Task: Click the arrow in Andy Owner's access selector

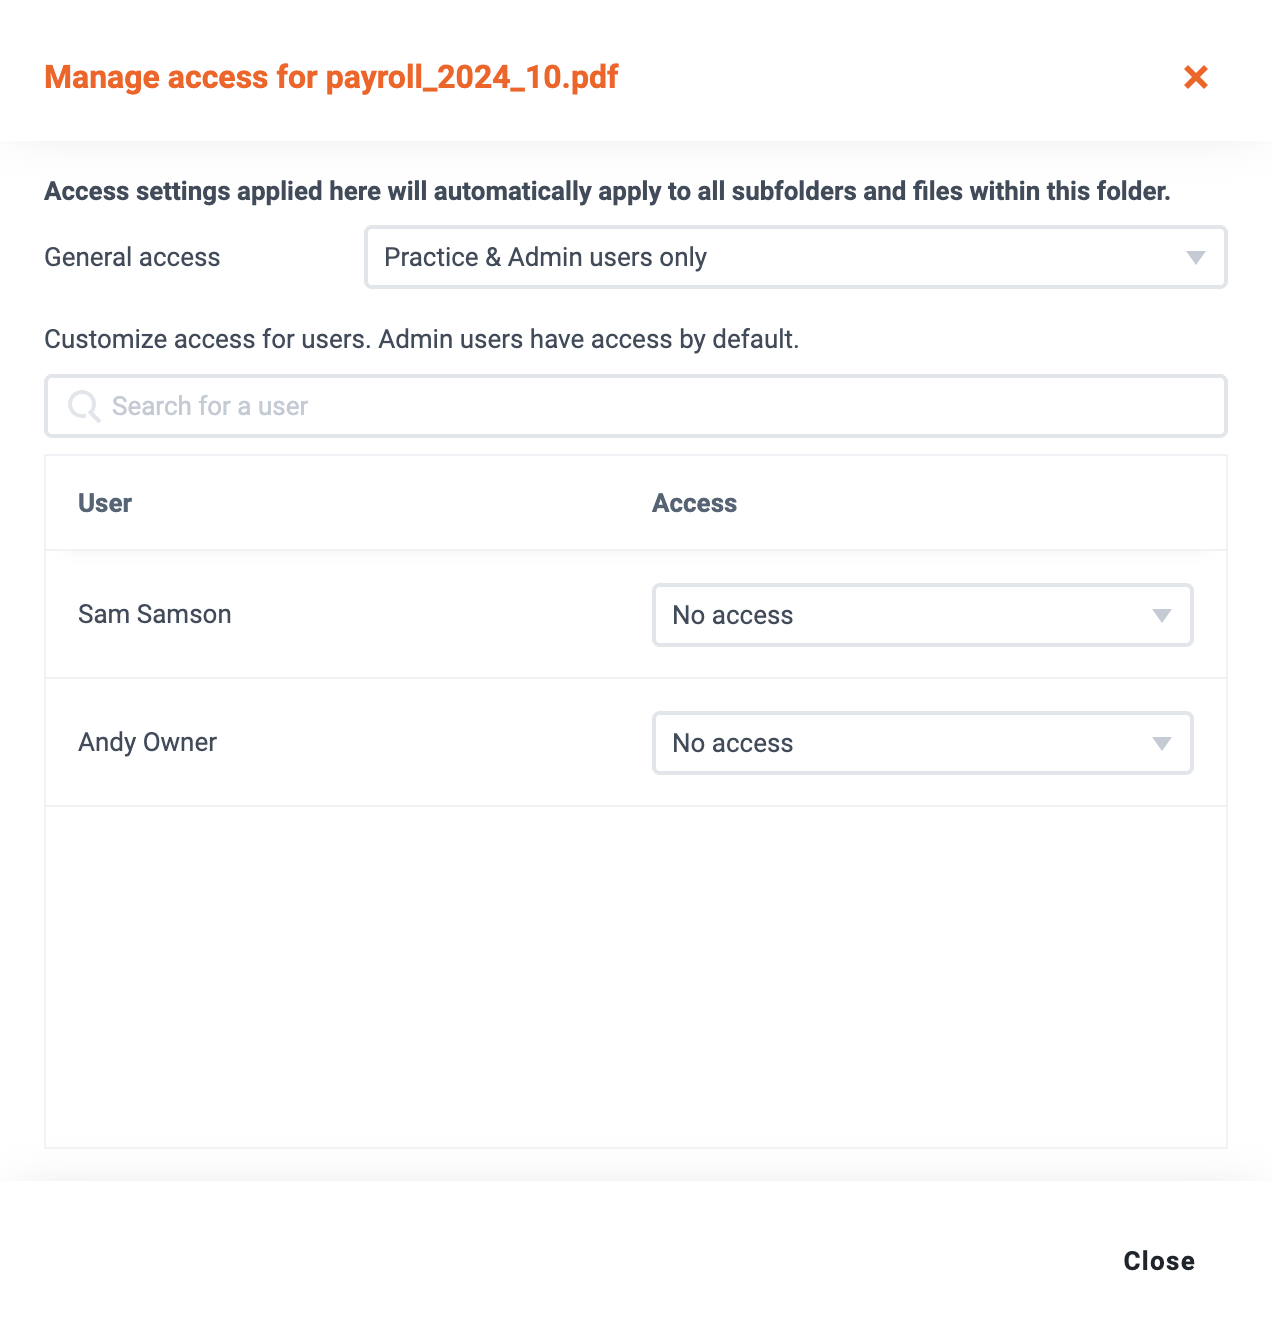Action: point(1162,744)
